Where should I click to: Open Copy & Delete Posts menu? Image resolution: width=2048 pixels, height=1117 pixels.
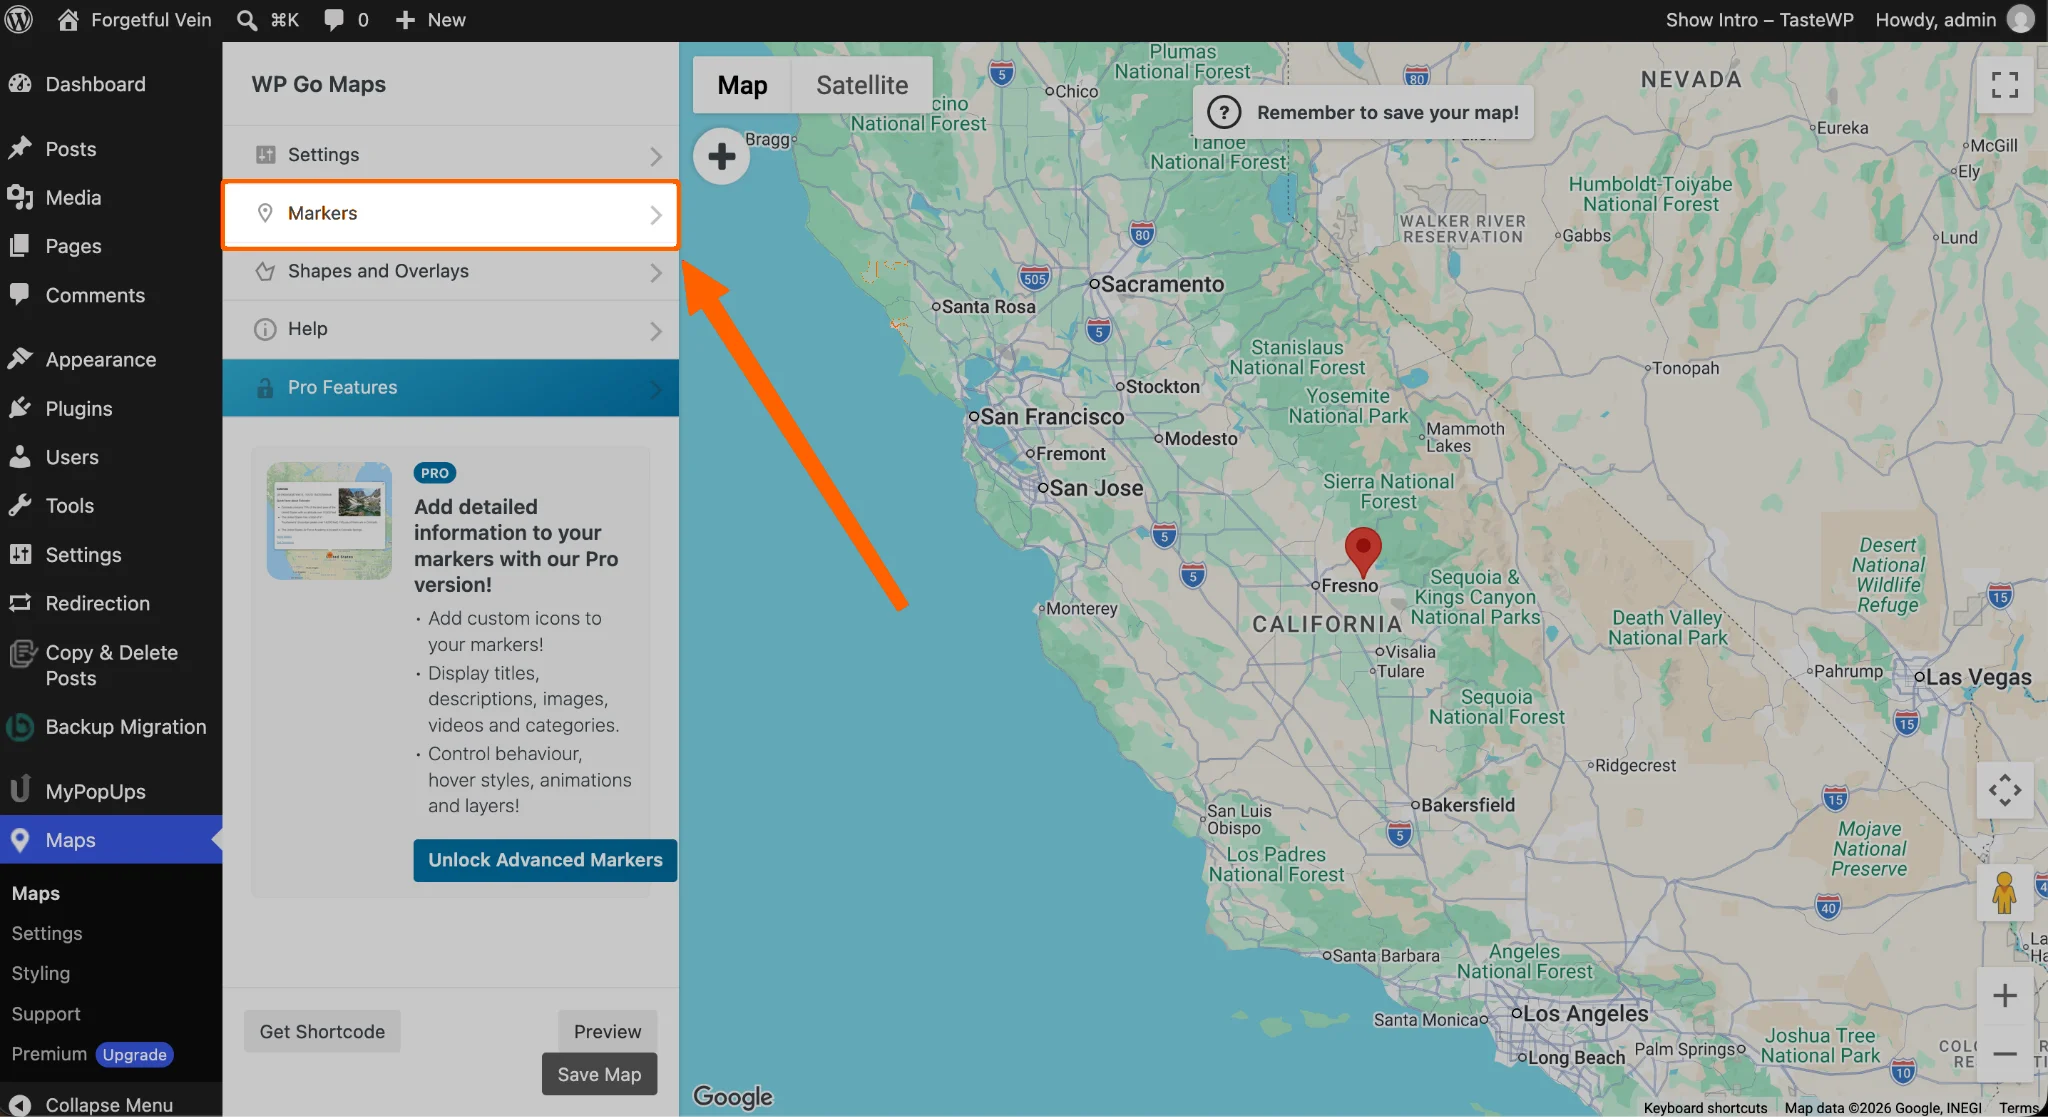[111, 665]
